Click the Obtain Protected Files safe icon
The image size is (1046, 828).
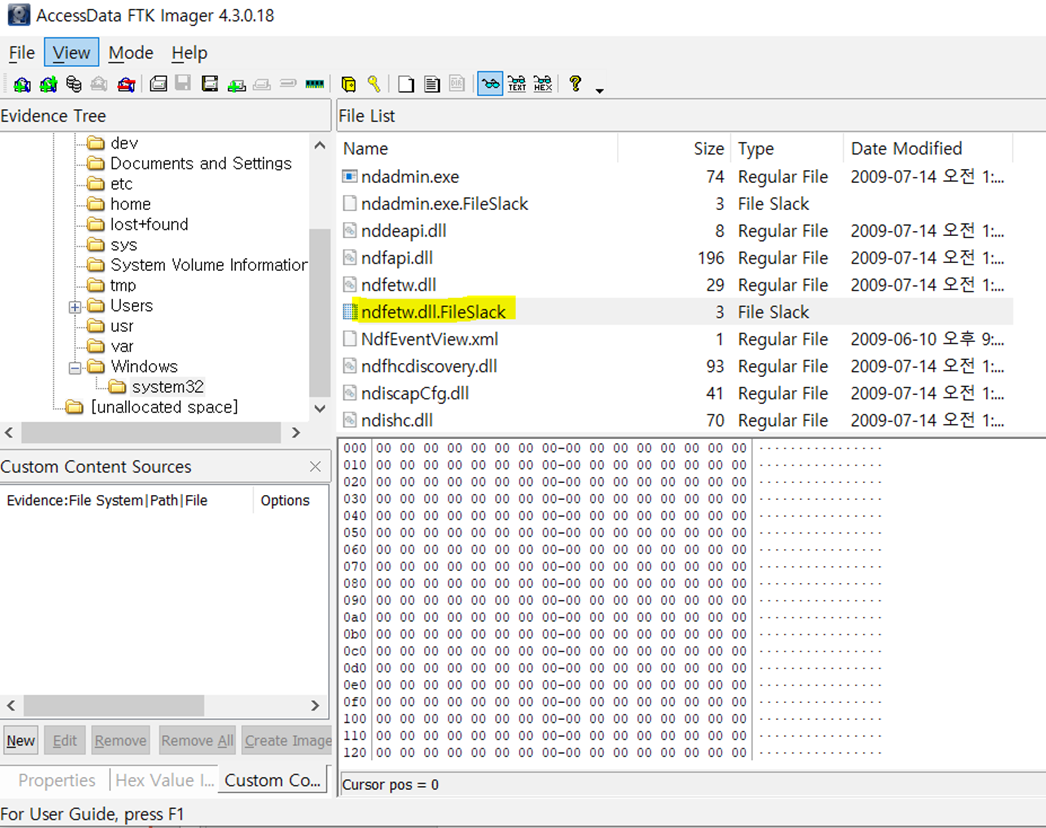(348, 84)
